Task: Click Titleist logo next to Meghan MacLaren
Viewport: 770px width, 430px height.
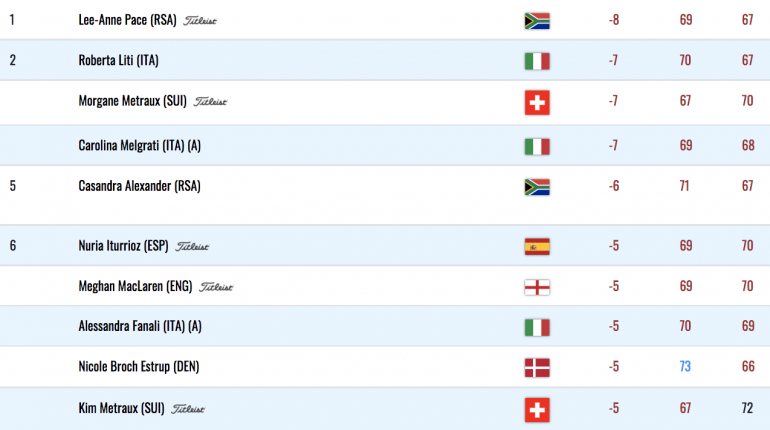Action: [216, 287]
